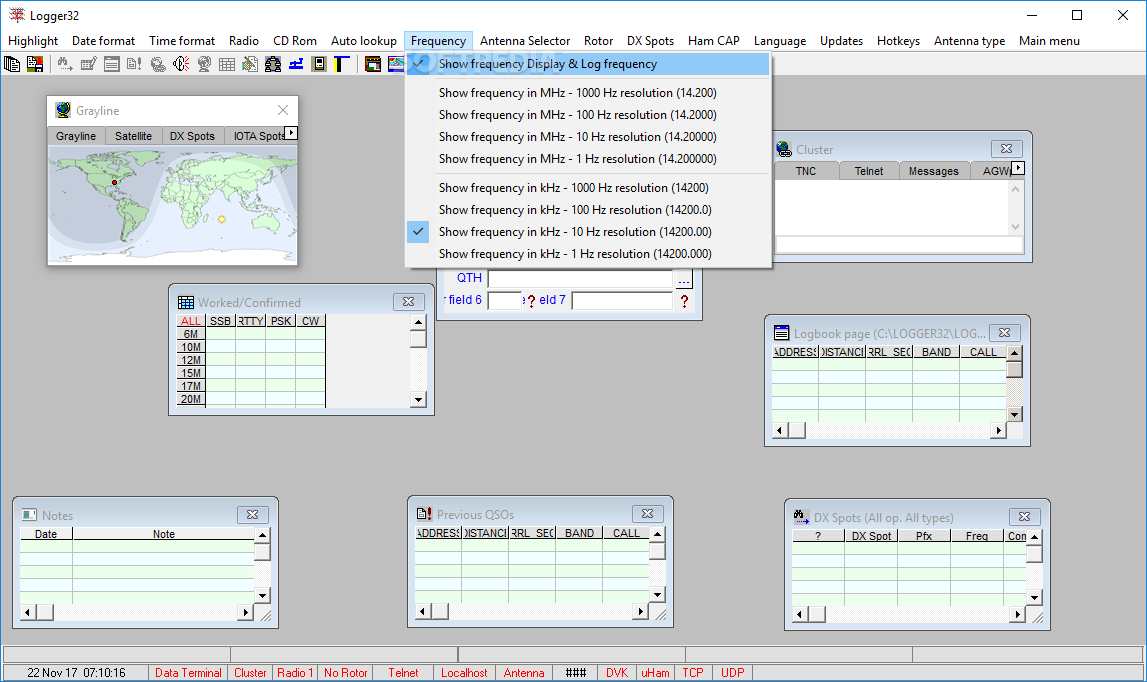Click the globe-with-network toolbar icon

(158, 64)
